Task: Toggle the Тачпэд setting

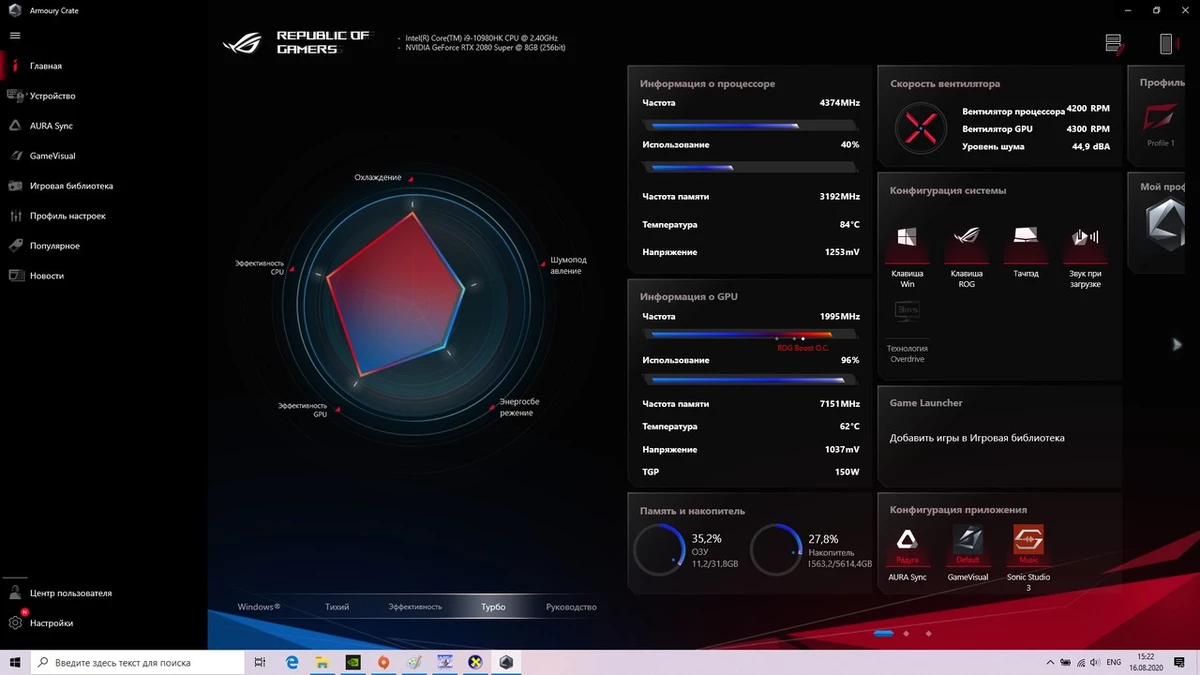Action: 1025,237
